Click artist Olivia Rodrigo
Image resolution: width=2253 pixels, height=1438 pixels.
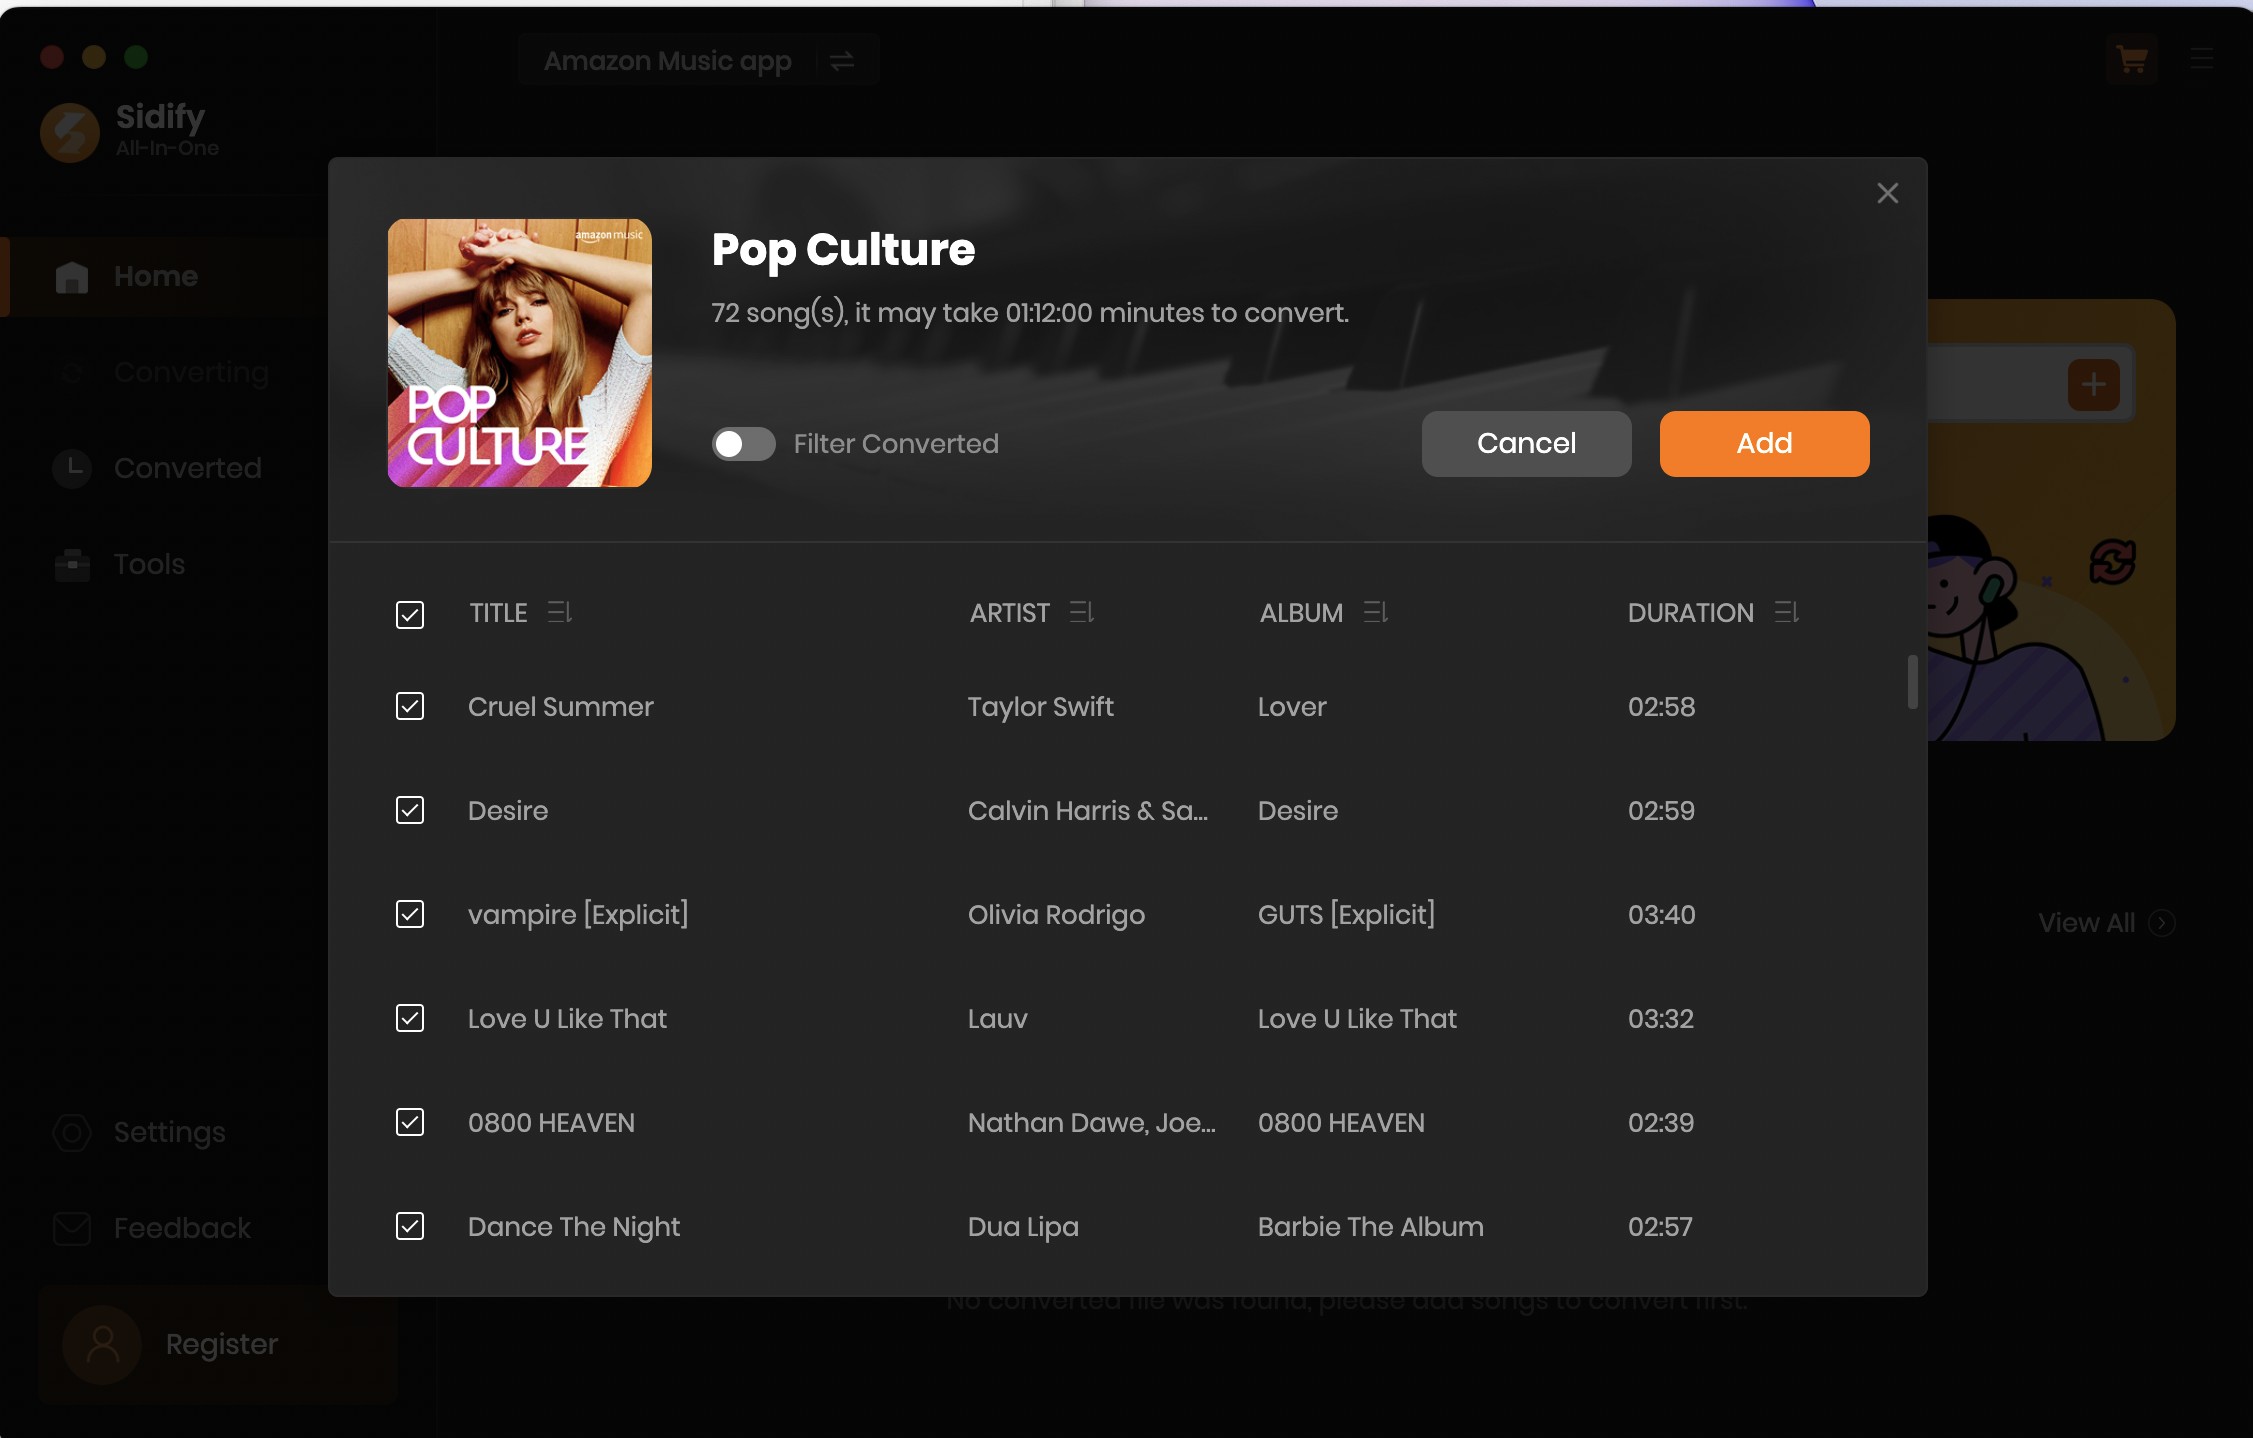point(1056,915)
